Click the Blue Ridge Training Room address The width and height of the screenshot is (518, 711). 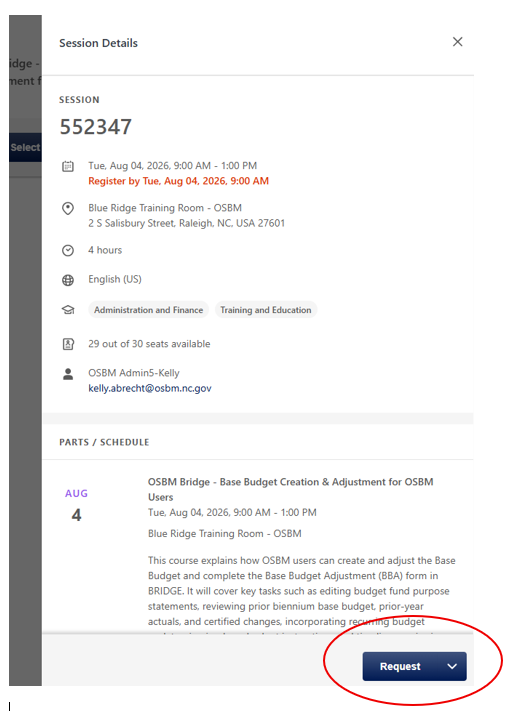(x=186, y=215)
